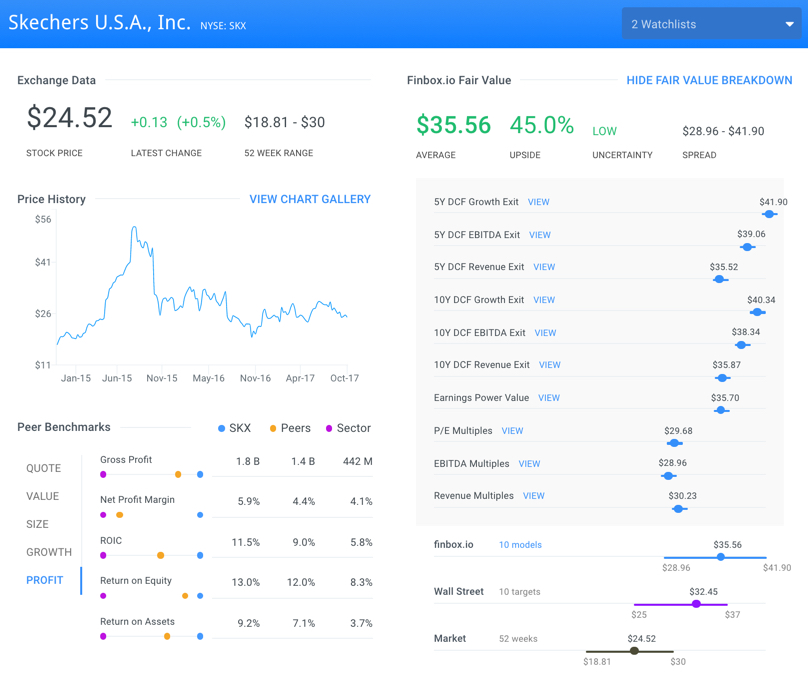Click the 10Y DCF Revenue Exit $35.87 marker

point(722,378)
